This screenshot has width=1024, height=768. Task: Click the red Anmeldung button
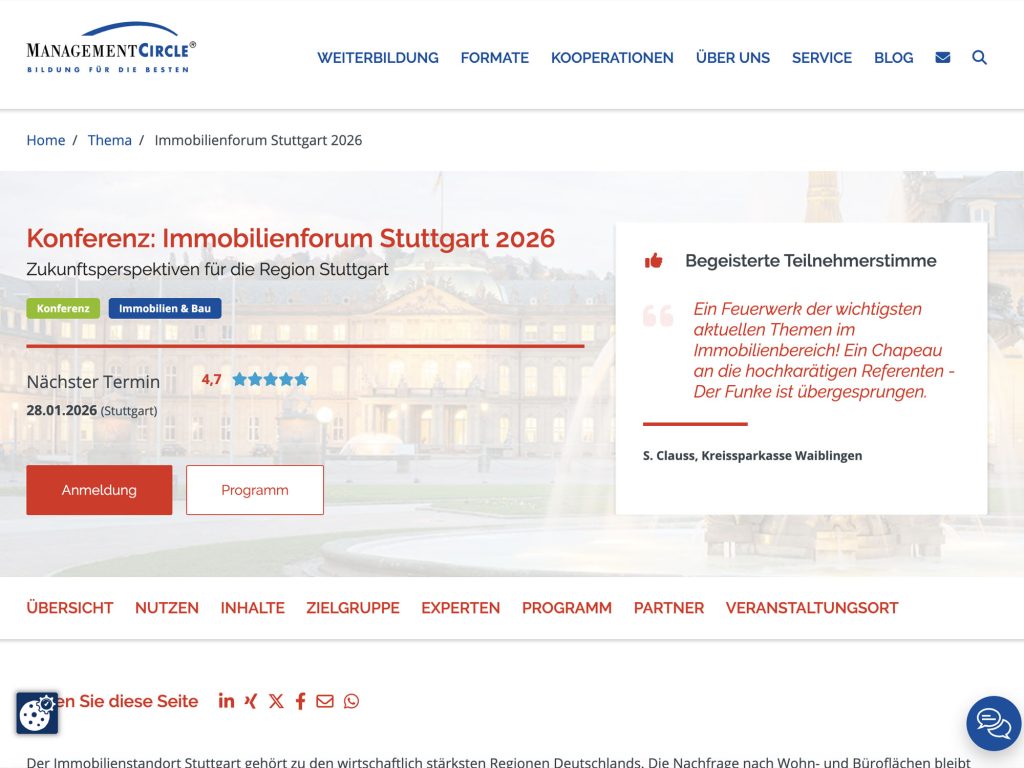99,490
